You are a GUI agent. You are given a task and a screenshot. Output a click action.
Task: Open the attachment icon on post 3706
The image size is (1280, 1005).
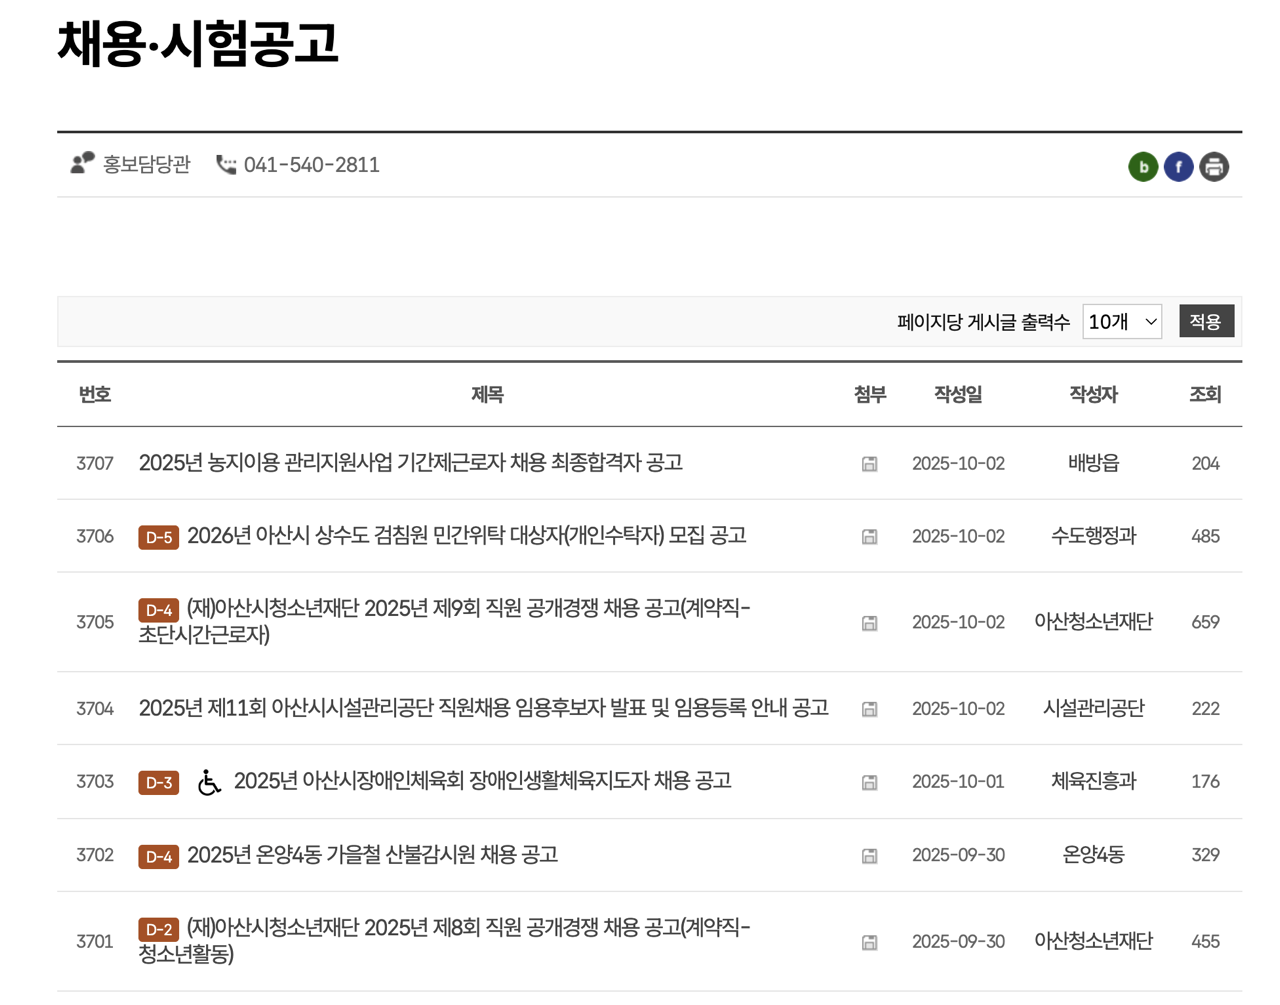(x=869, y=536)
